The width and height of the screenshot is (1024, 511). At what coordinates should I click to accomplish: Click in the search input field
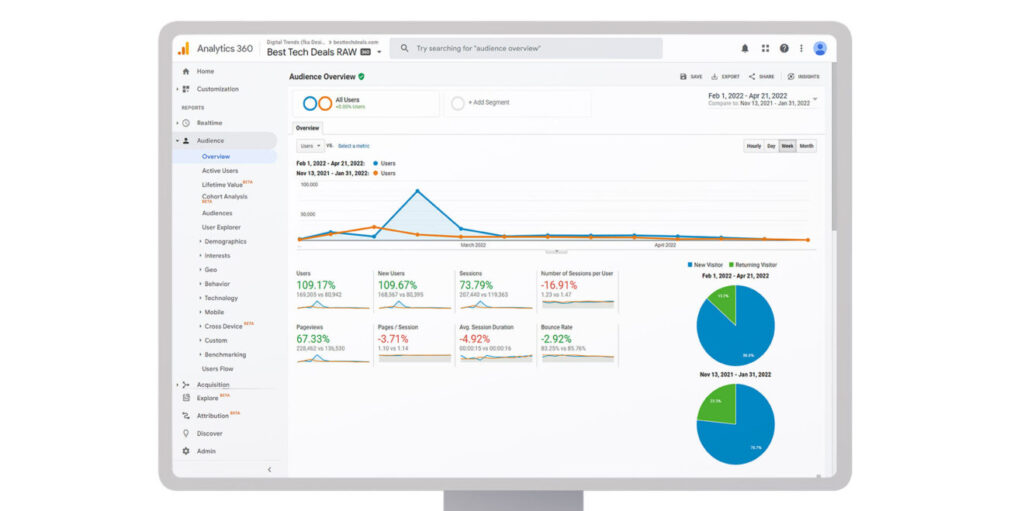530,48
